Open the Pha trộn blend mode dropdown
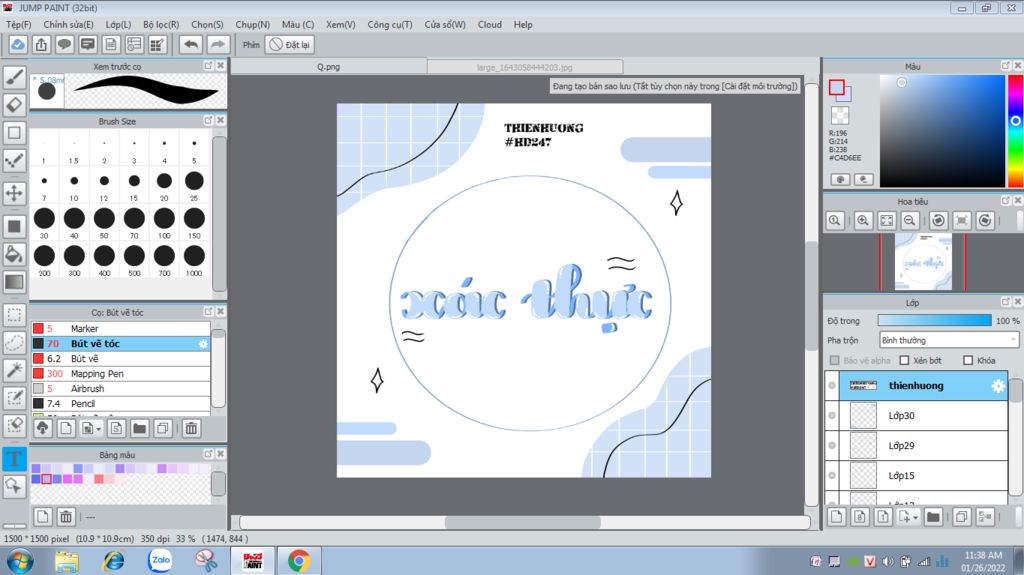The image size is (1024, 575). [x=948, y=340]
